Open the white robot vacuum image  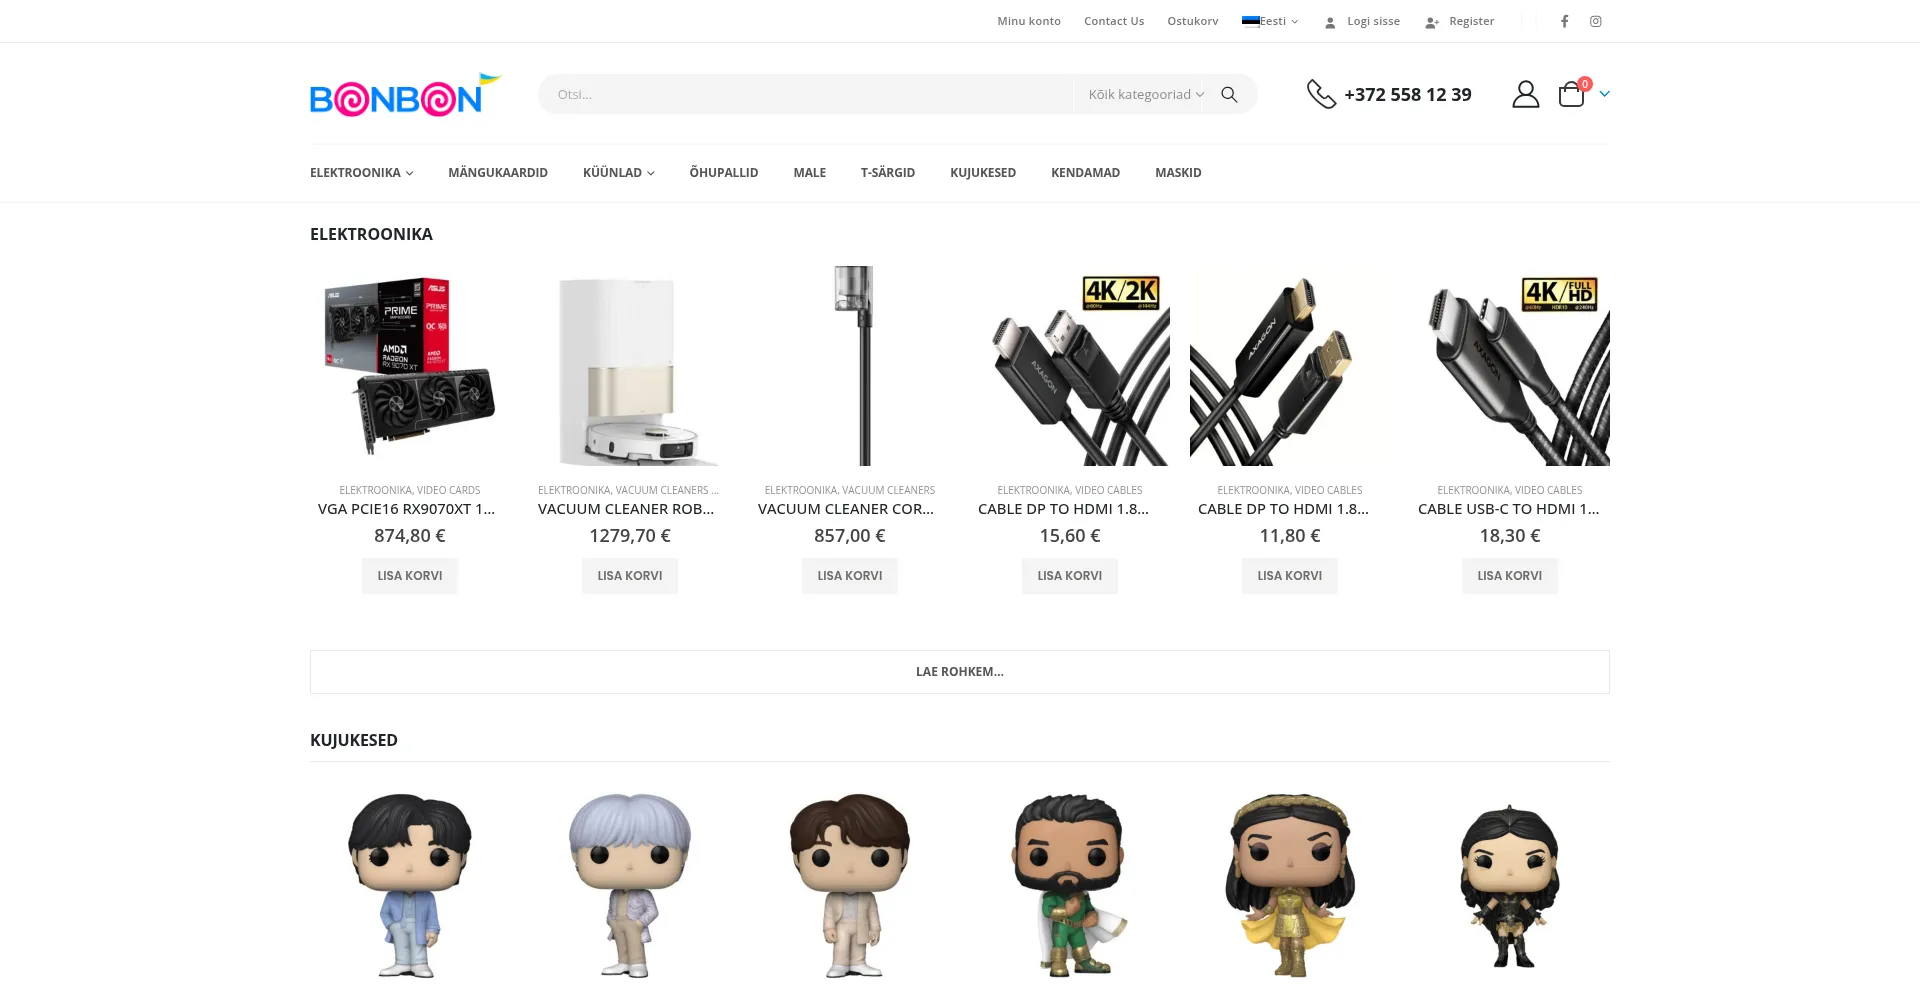(x=630, y=366)
